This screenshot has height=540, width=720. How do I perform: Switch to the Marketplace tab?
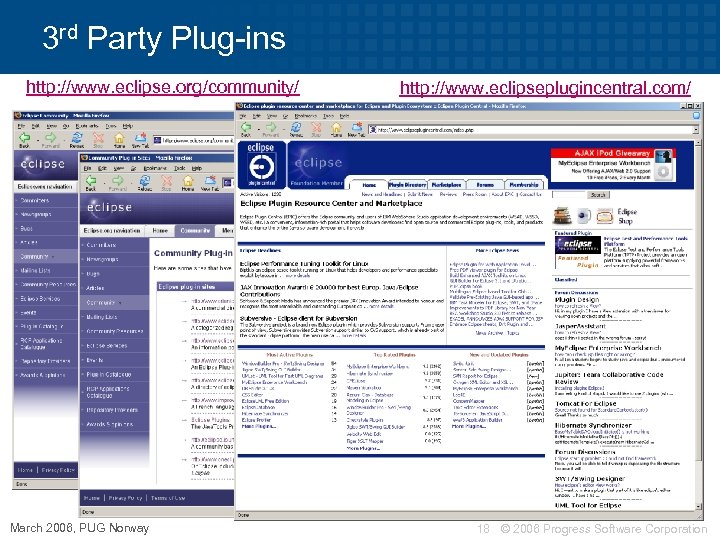pos(446,185)
